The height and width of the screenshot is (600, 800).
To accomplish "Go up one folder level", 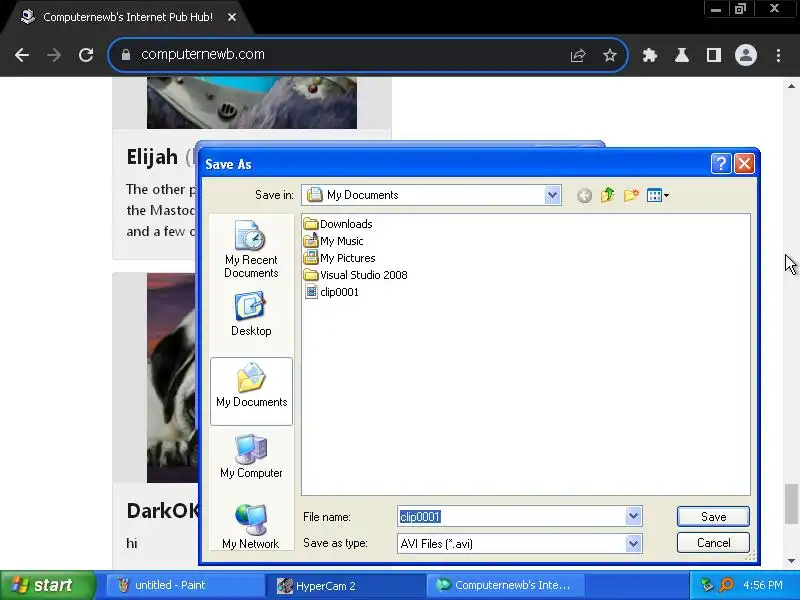I will (x=607, y=195).
